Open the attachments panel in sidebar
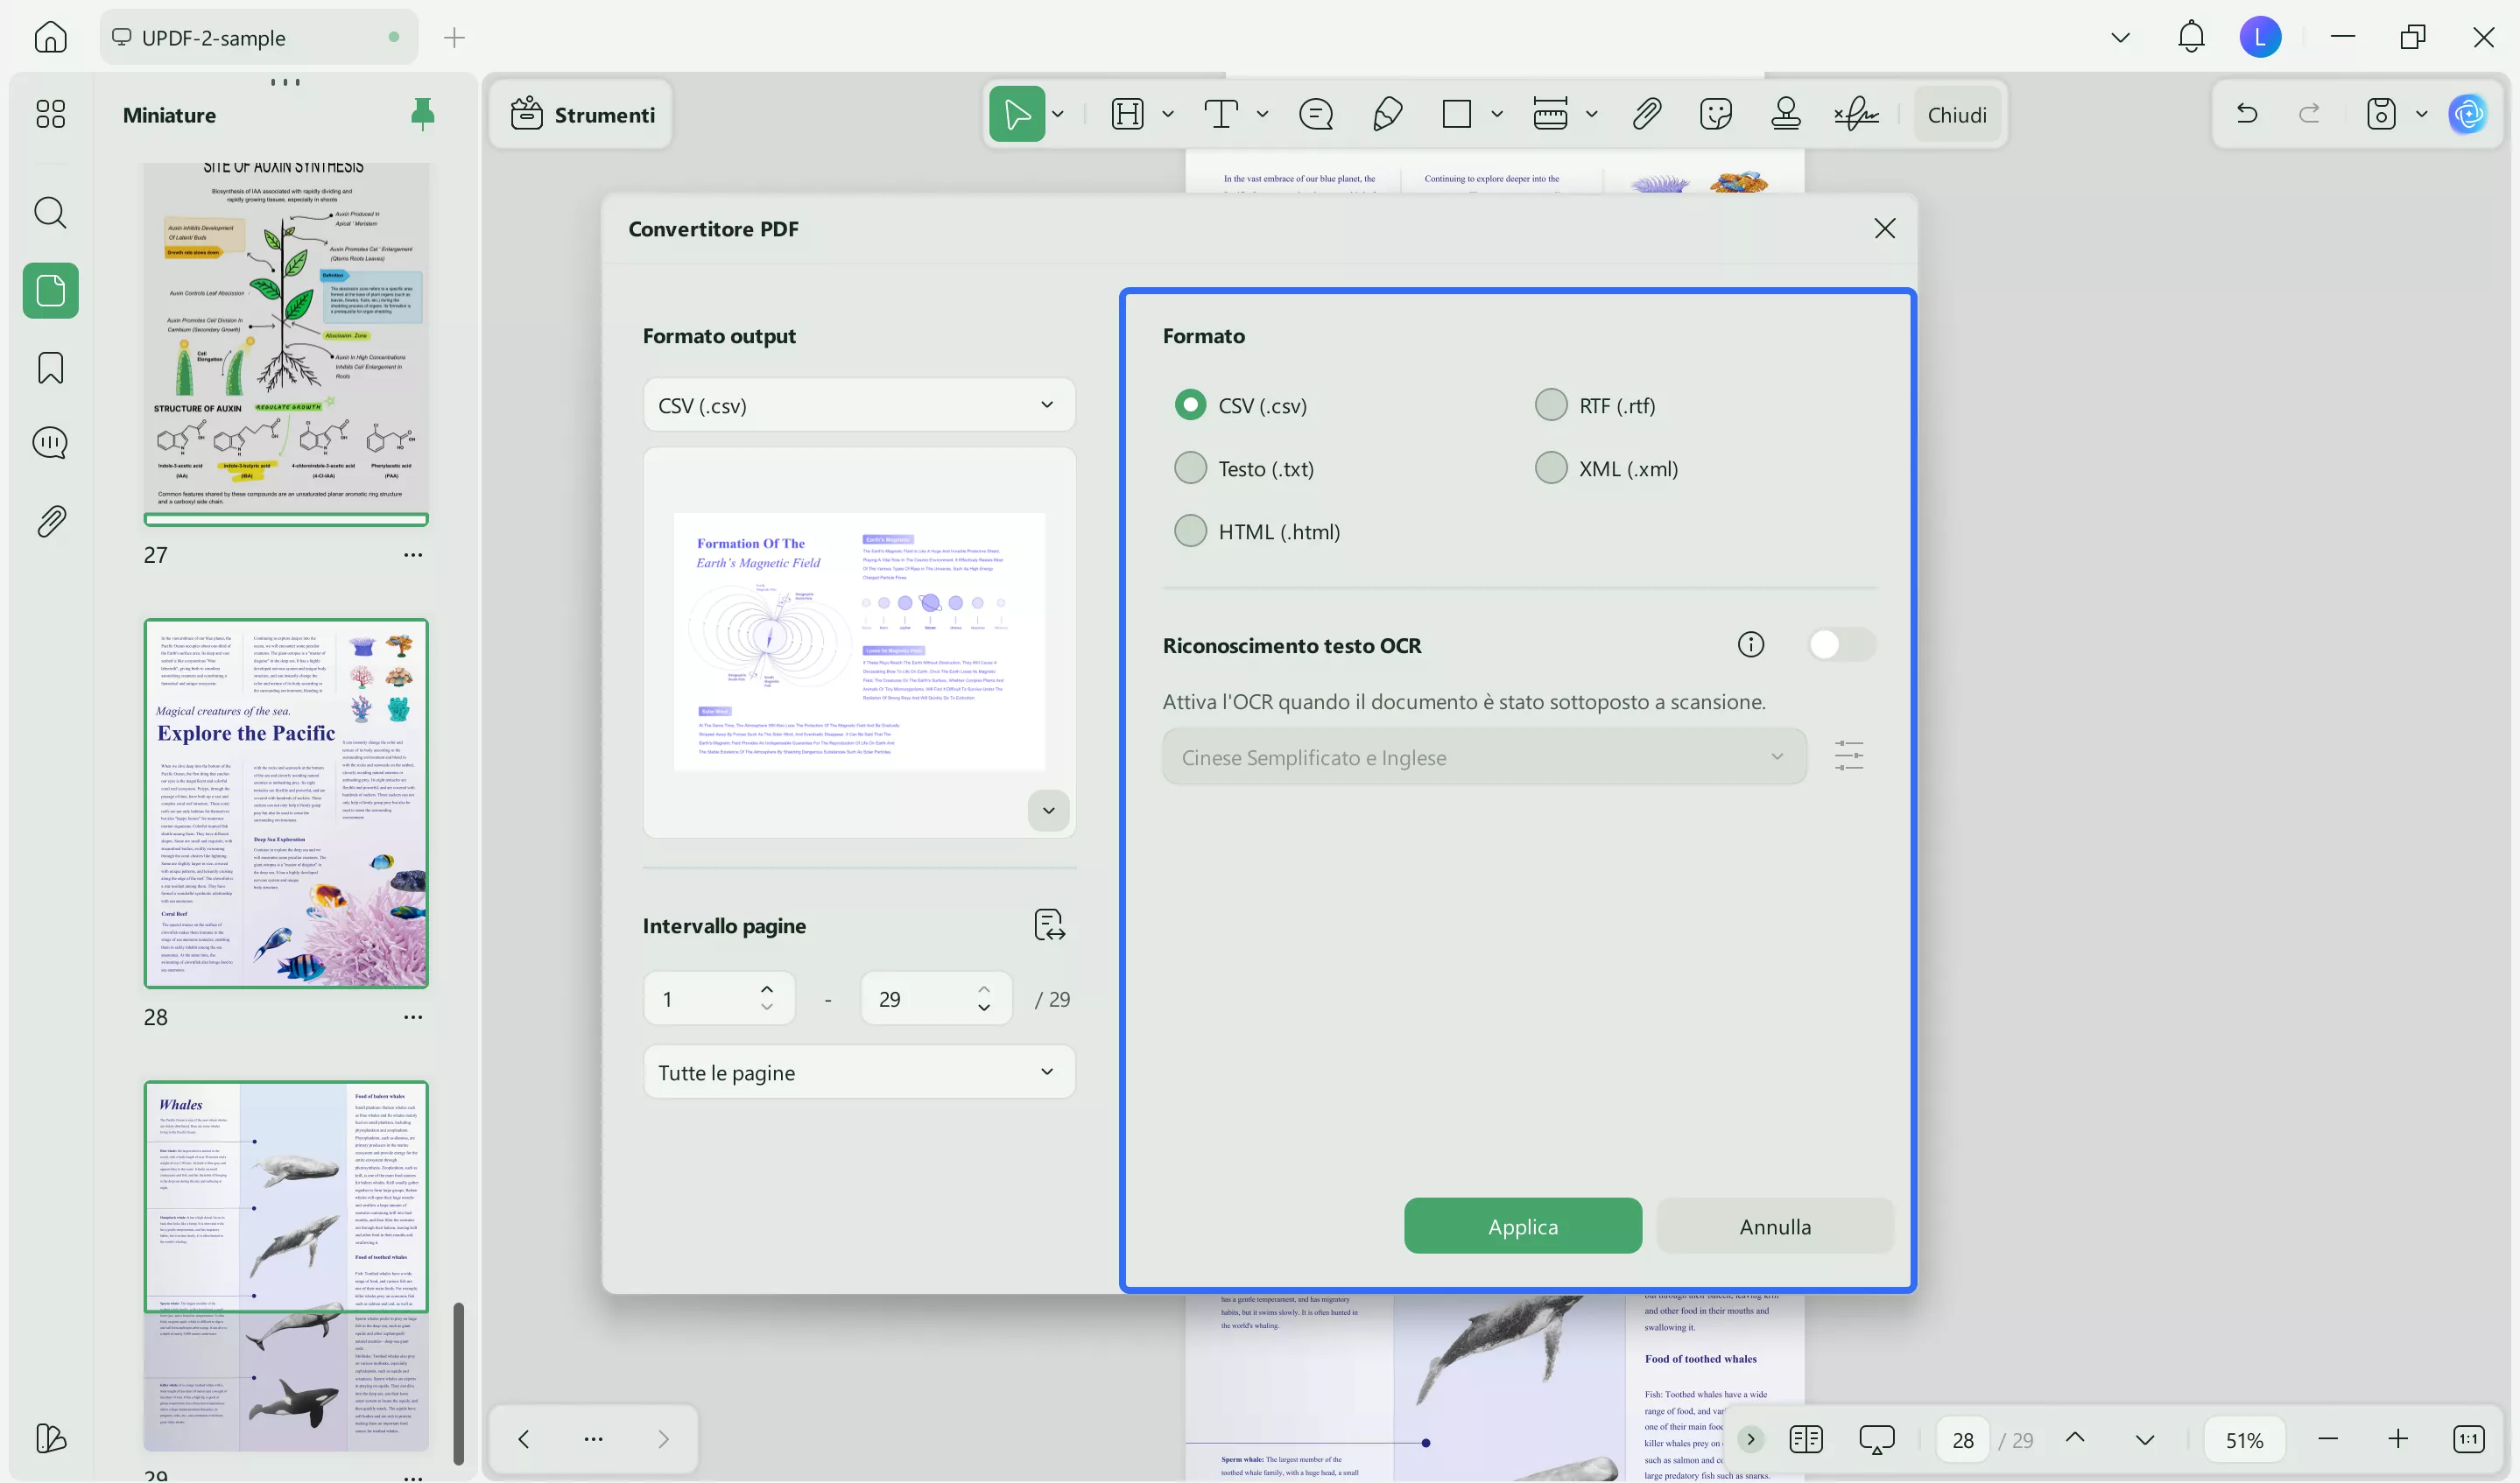 (50, 520)
